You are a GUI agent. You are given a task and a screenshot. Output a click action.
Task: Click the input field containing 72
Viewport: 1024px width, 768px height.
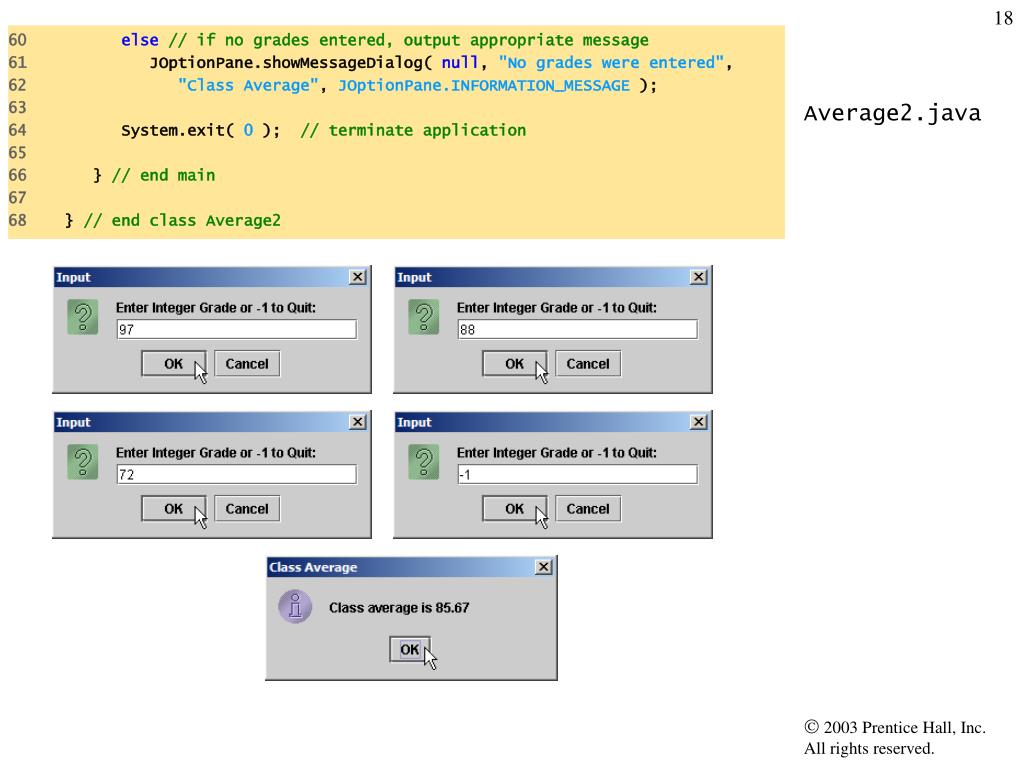pos(236,474)
